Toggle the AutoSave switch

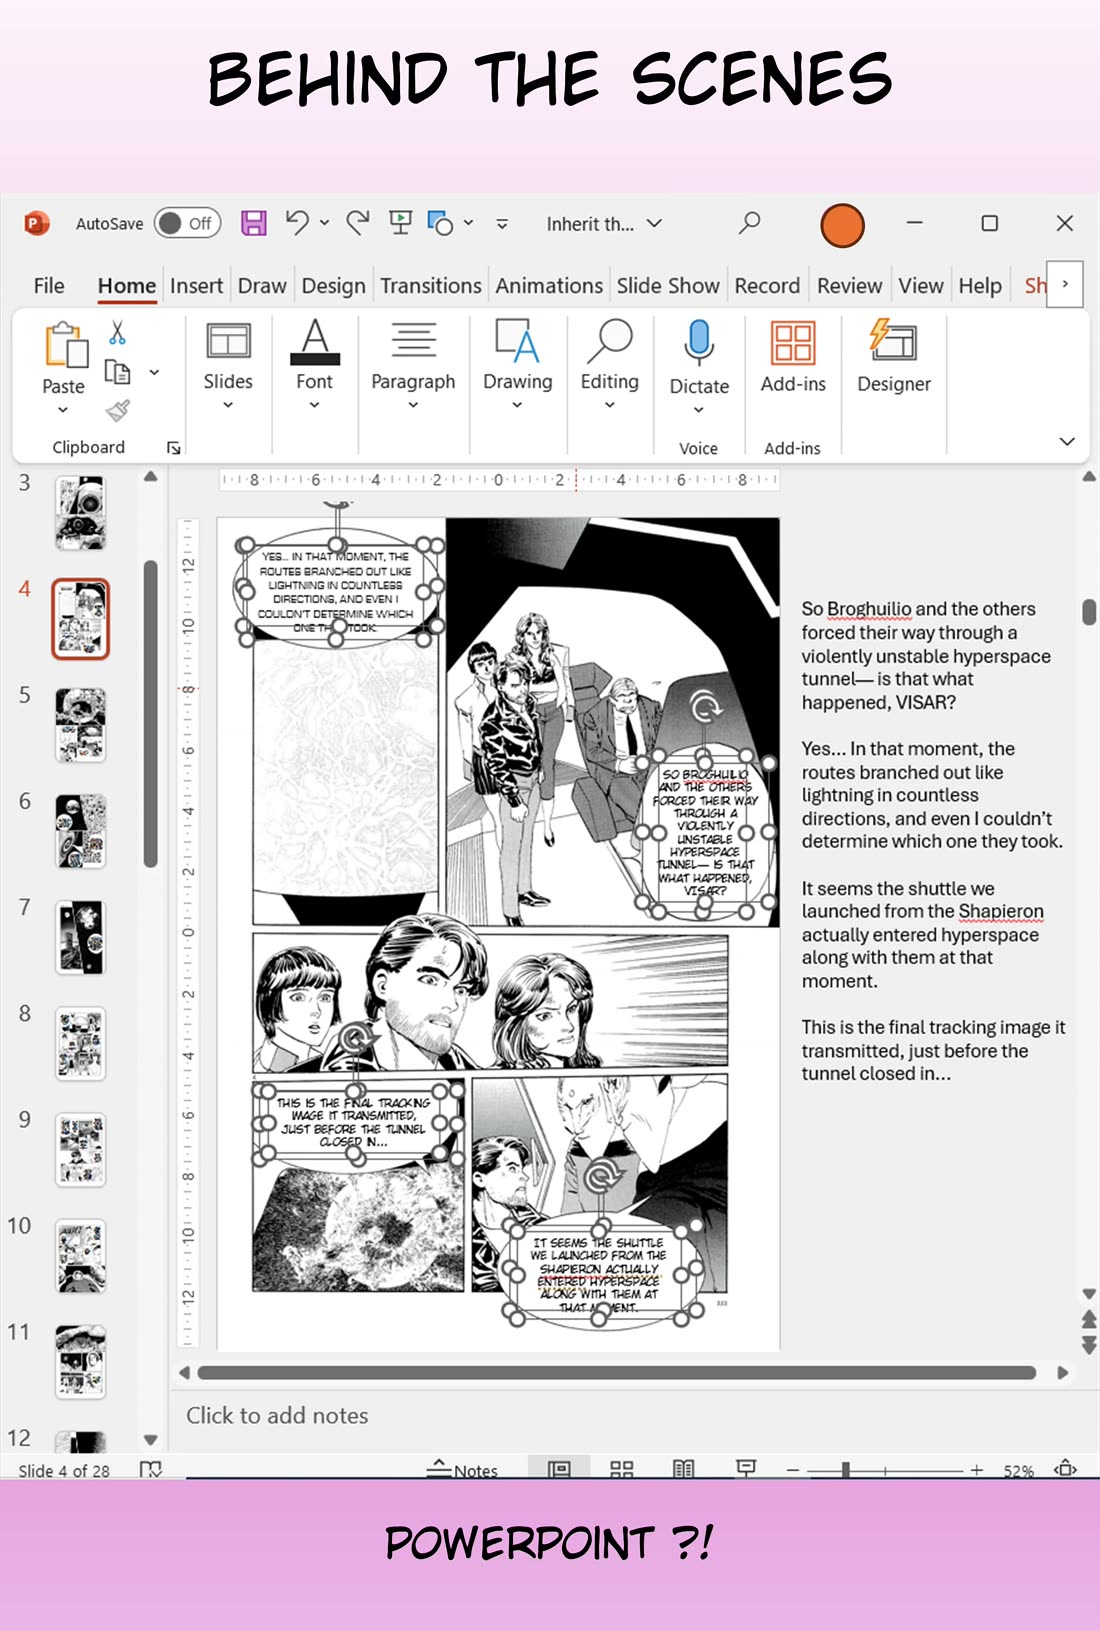click(187, 223)
